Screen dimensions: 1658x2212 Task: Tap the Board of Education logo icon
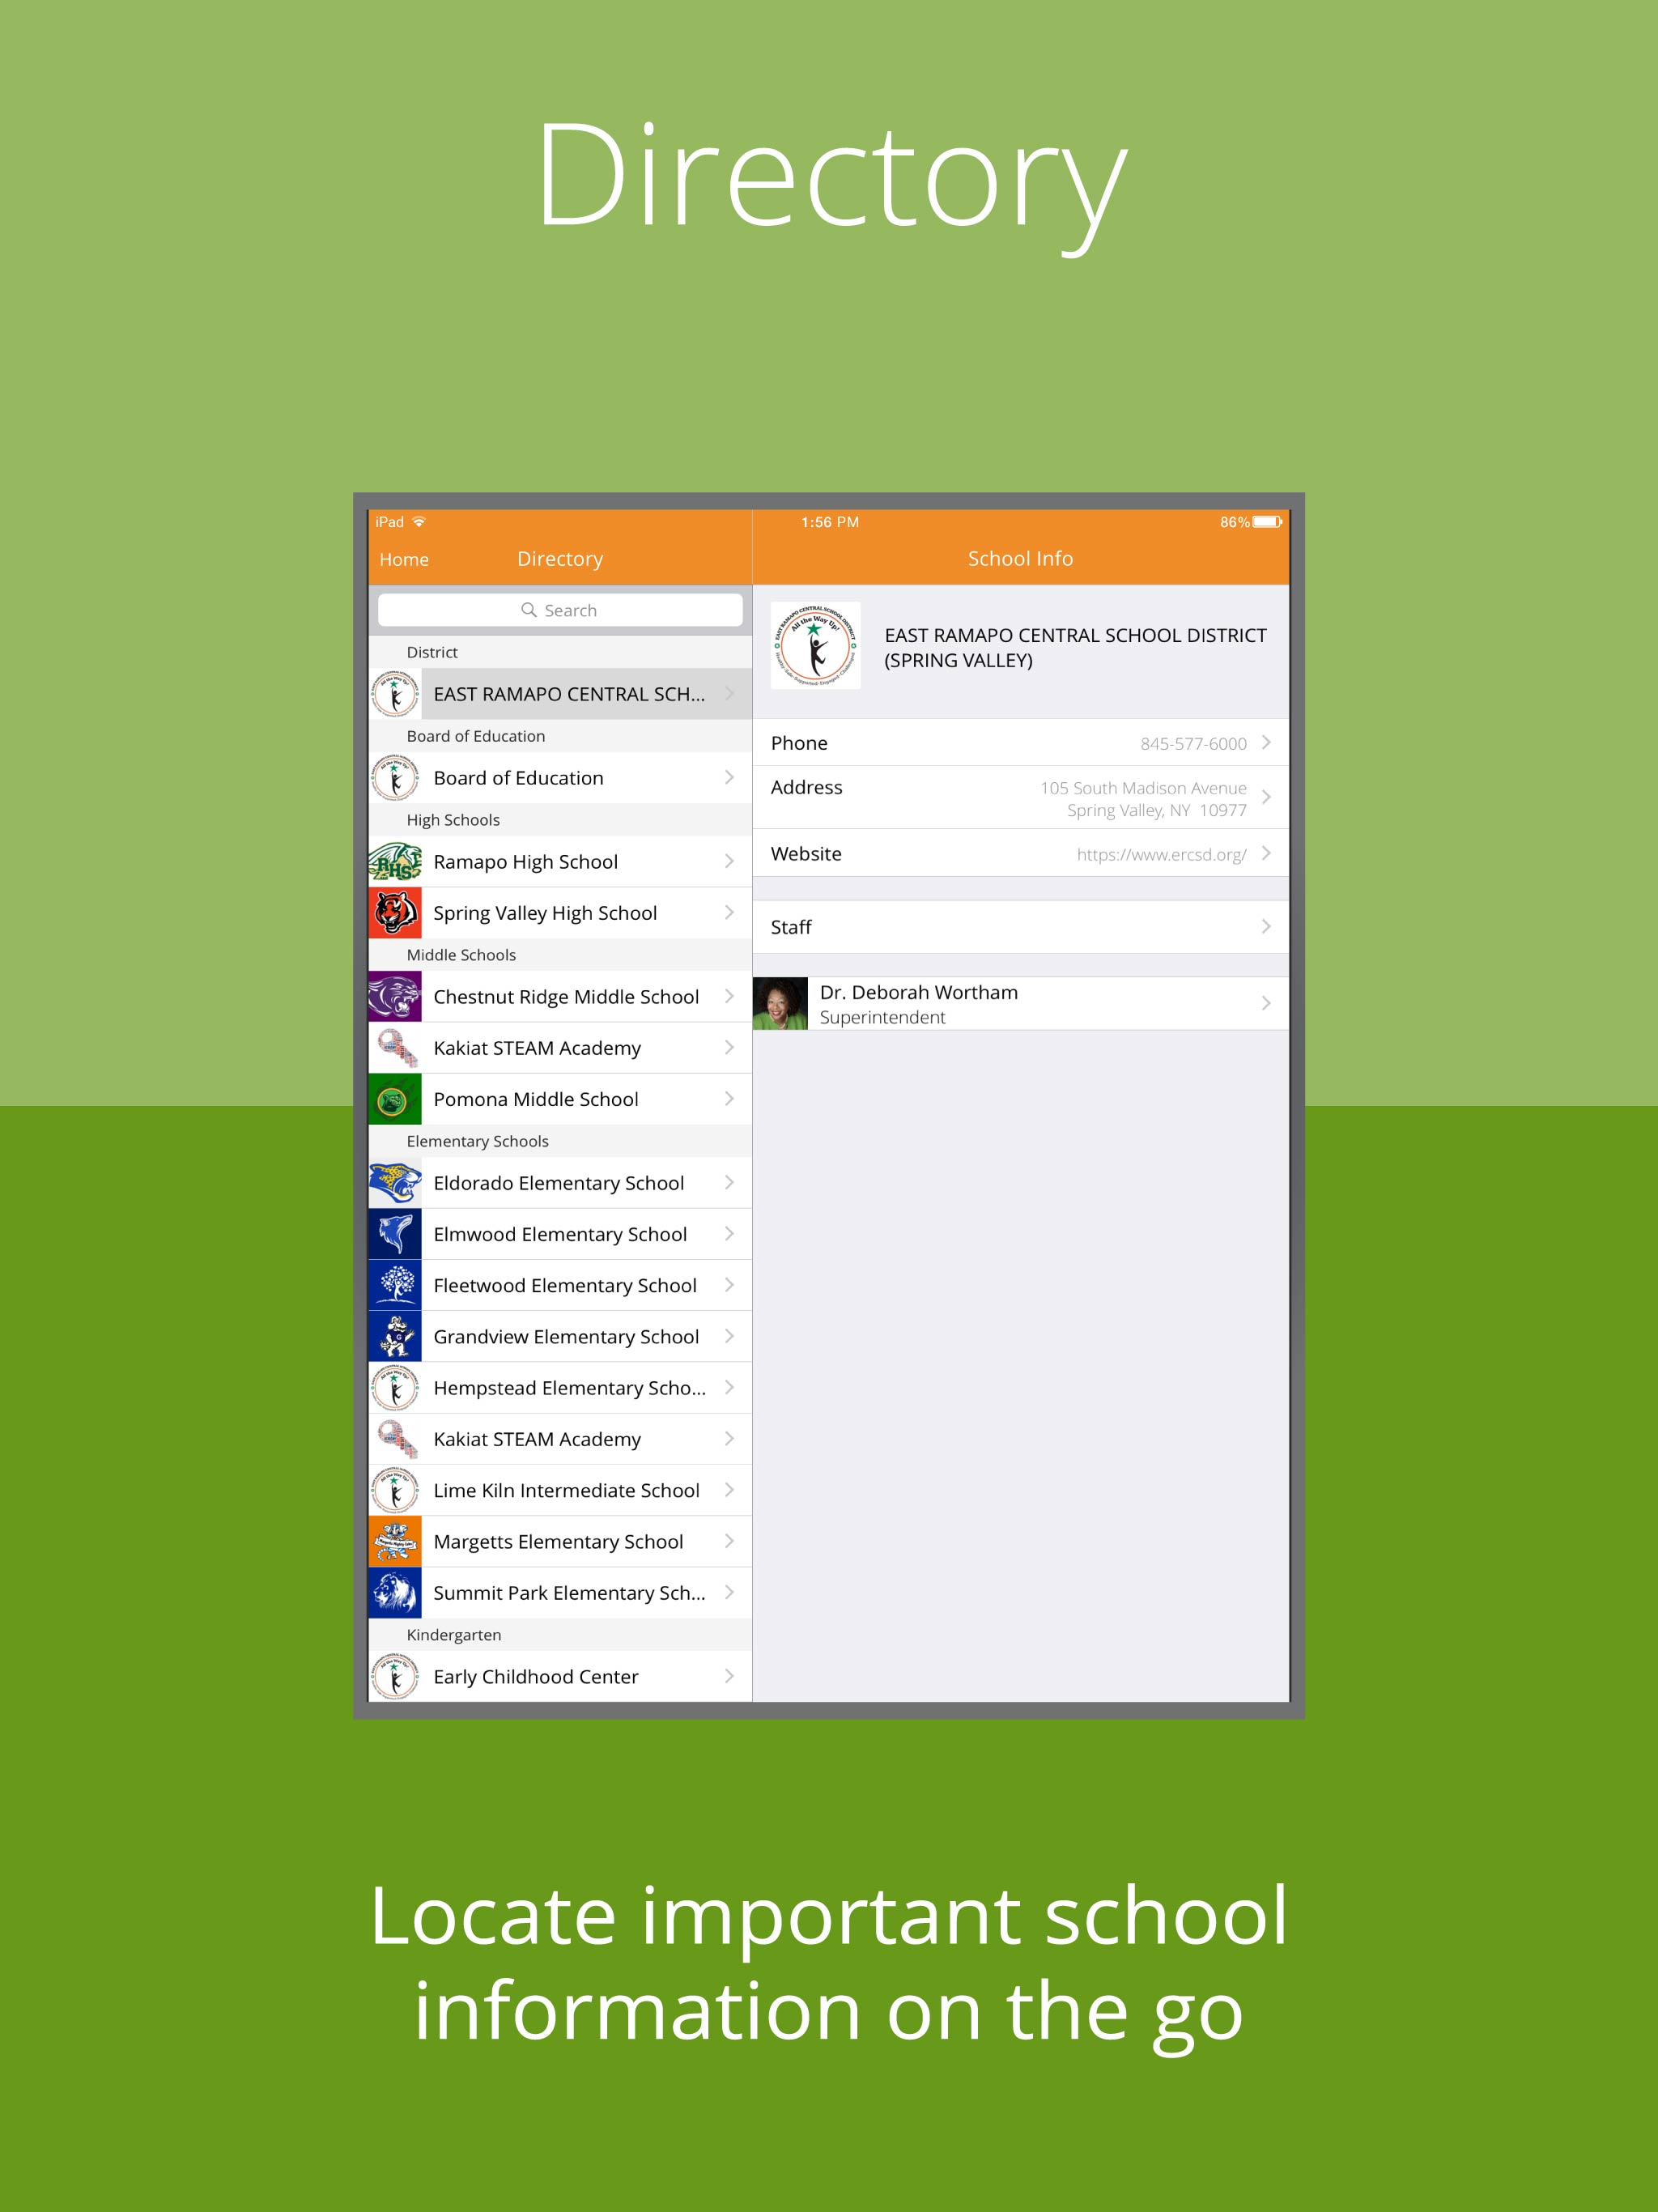pos(395,778)
